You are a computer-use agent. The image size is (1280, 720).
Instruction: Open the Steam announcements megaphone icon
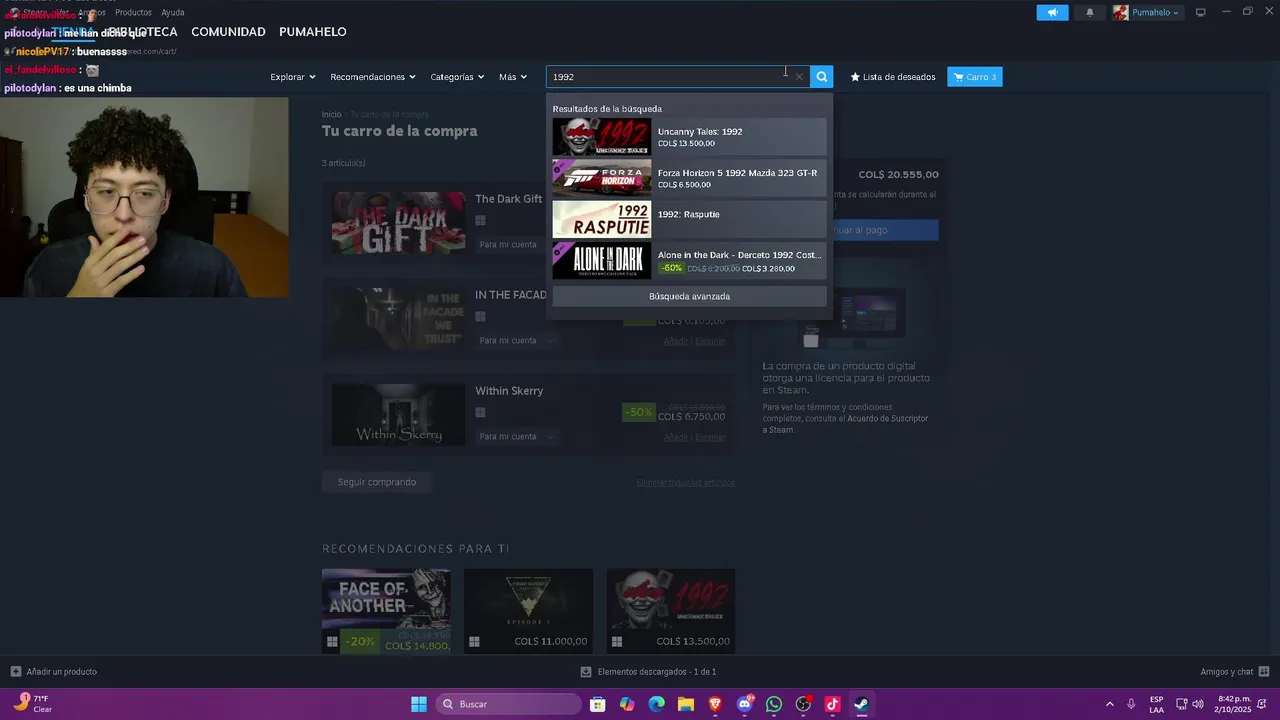coord(1052,12)
